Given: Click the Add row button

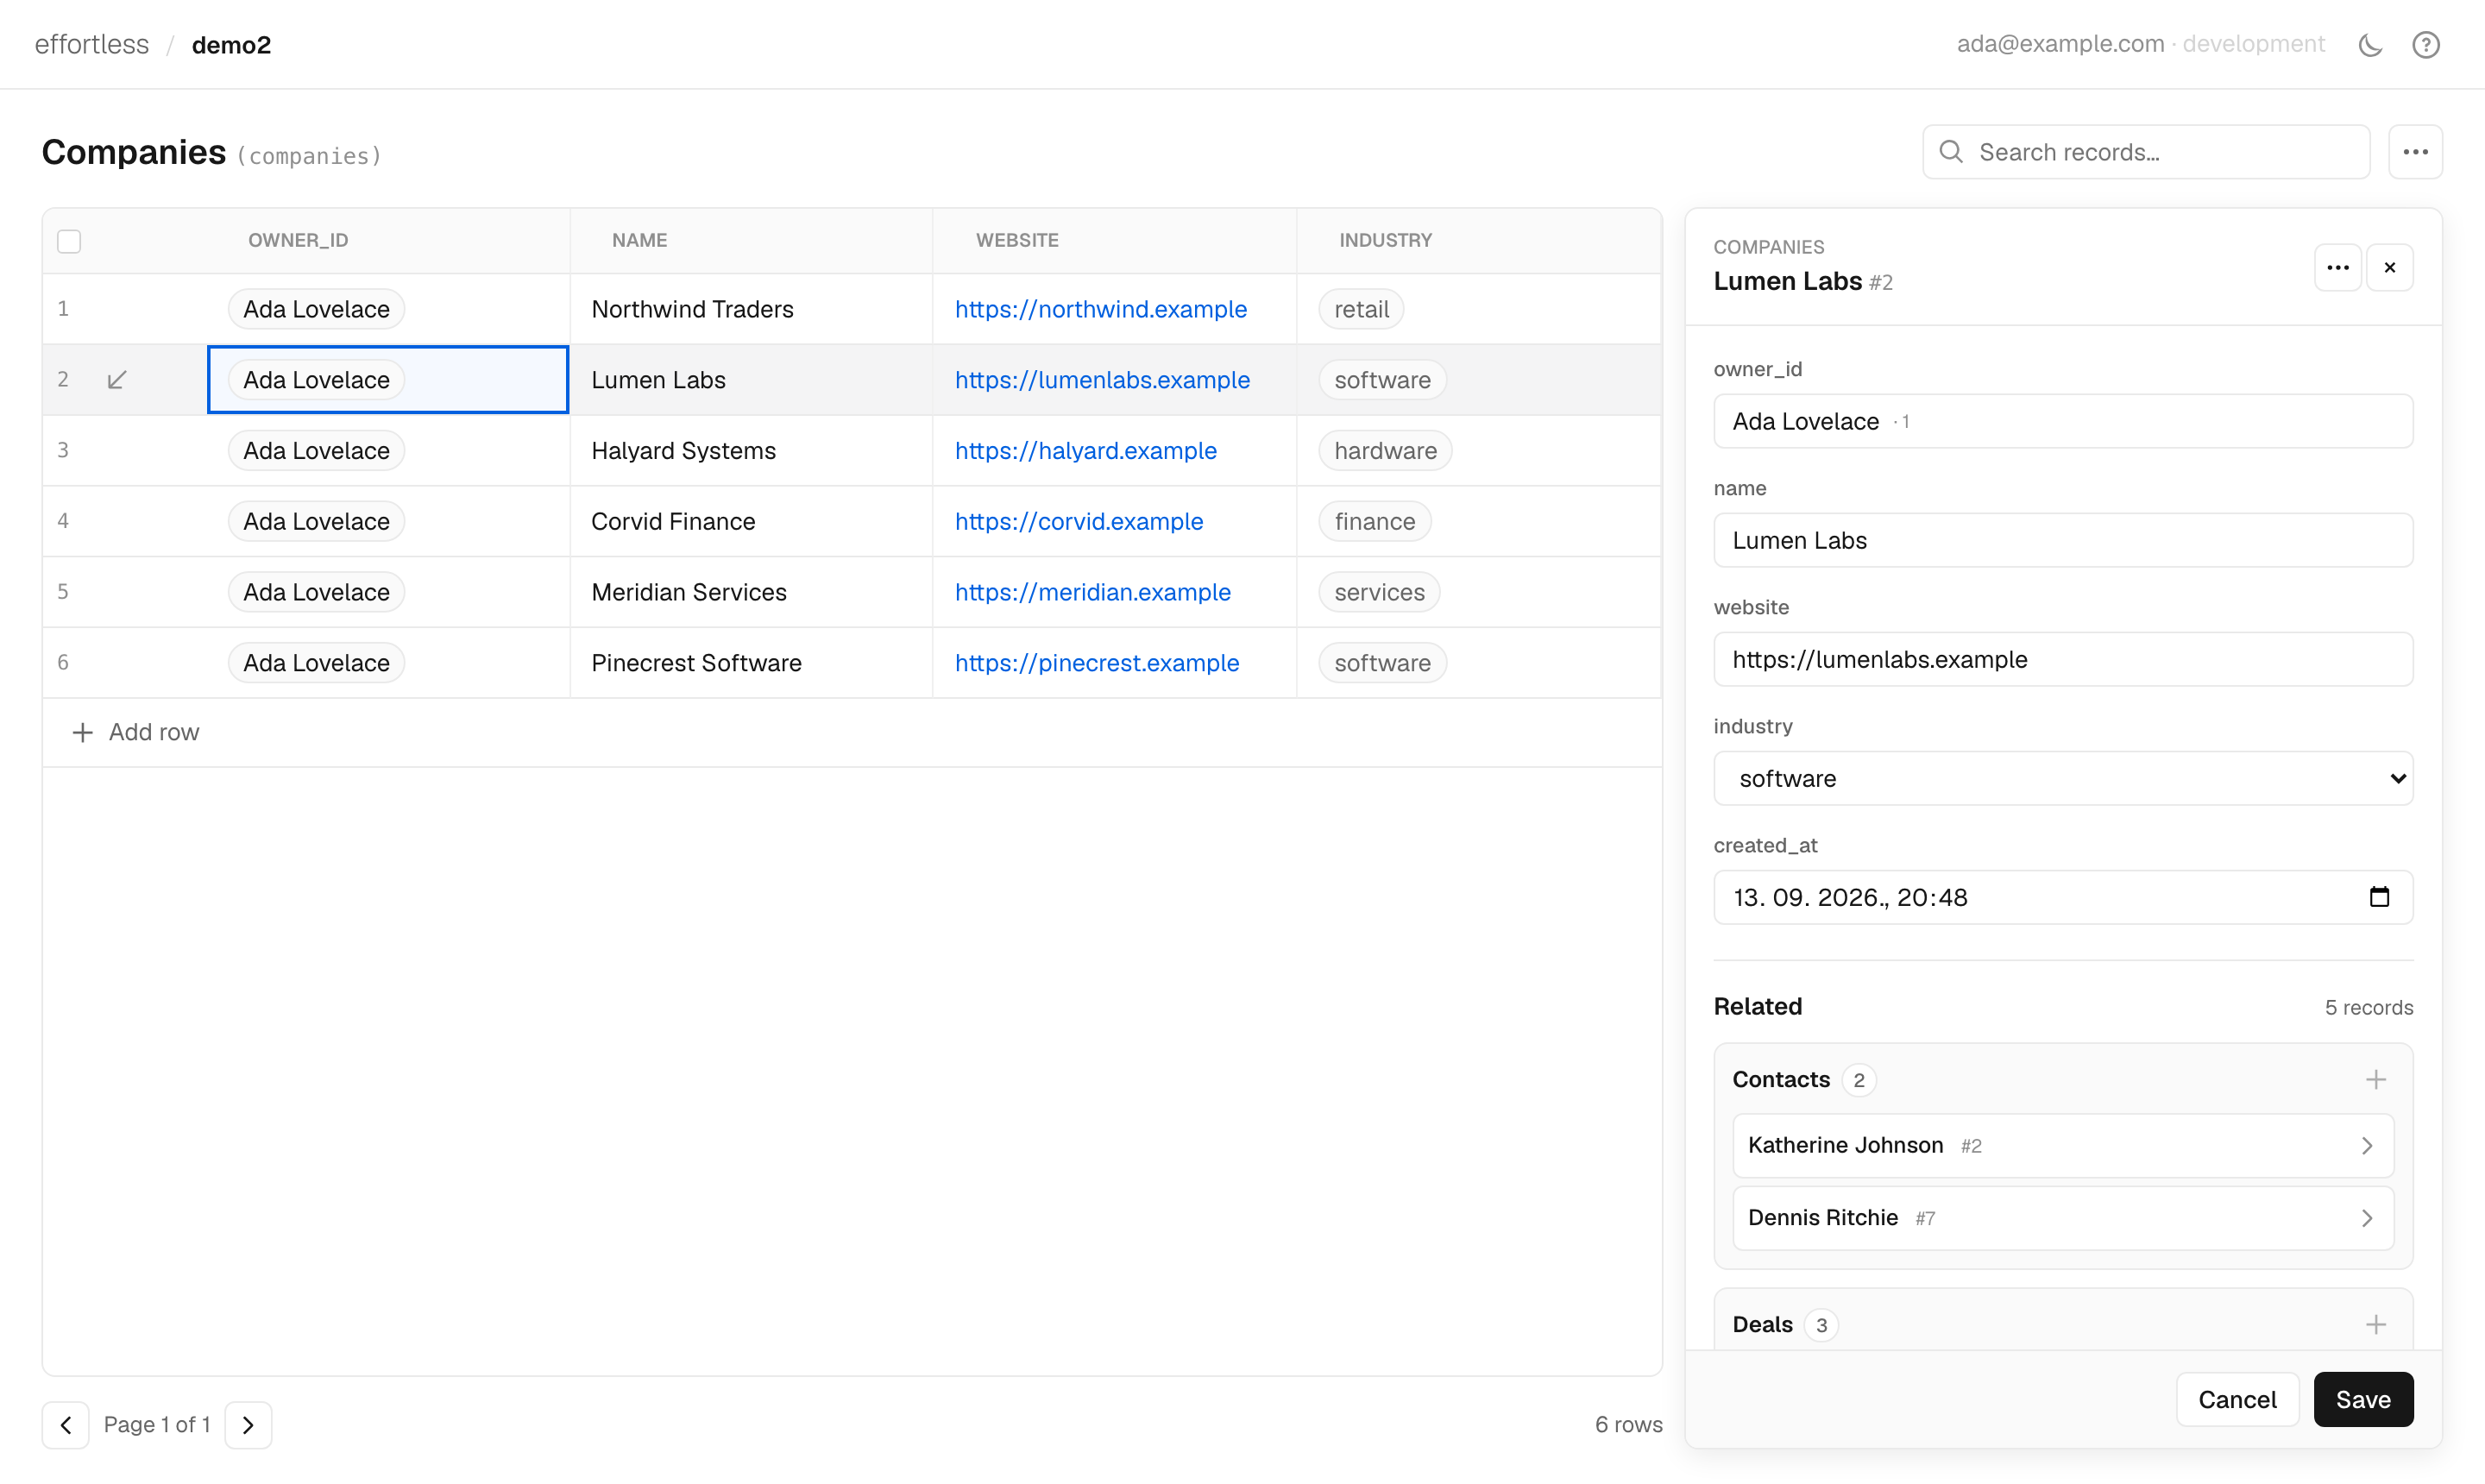Looking at the screenshot, I should (x=136, y=732).
